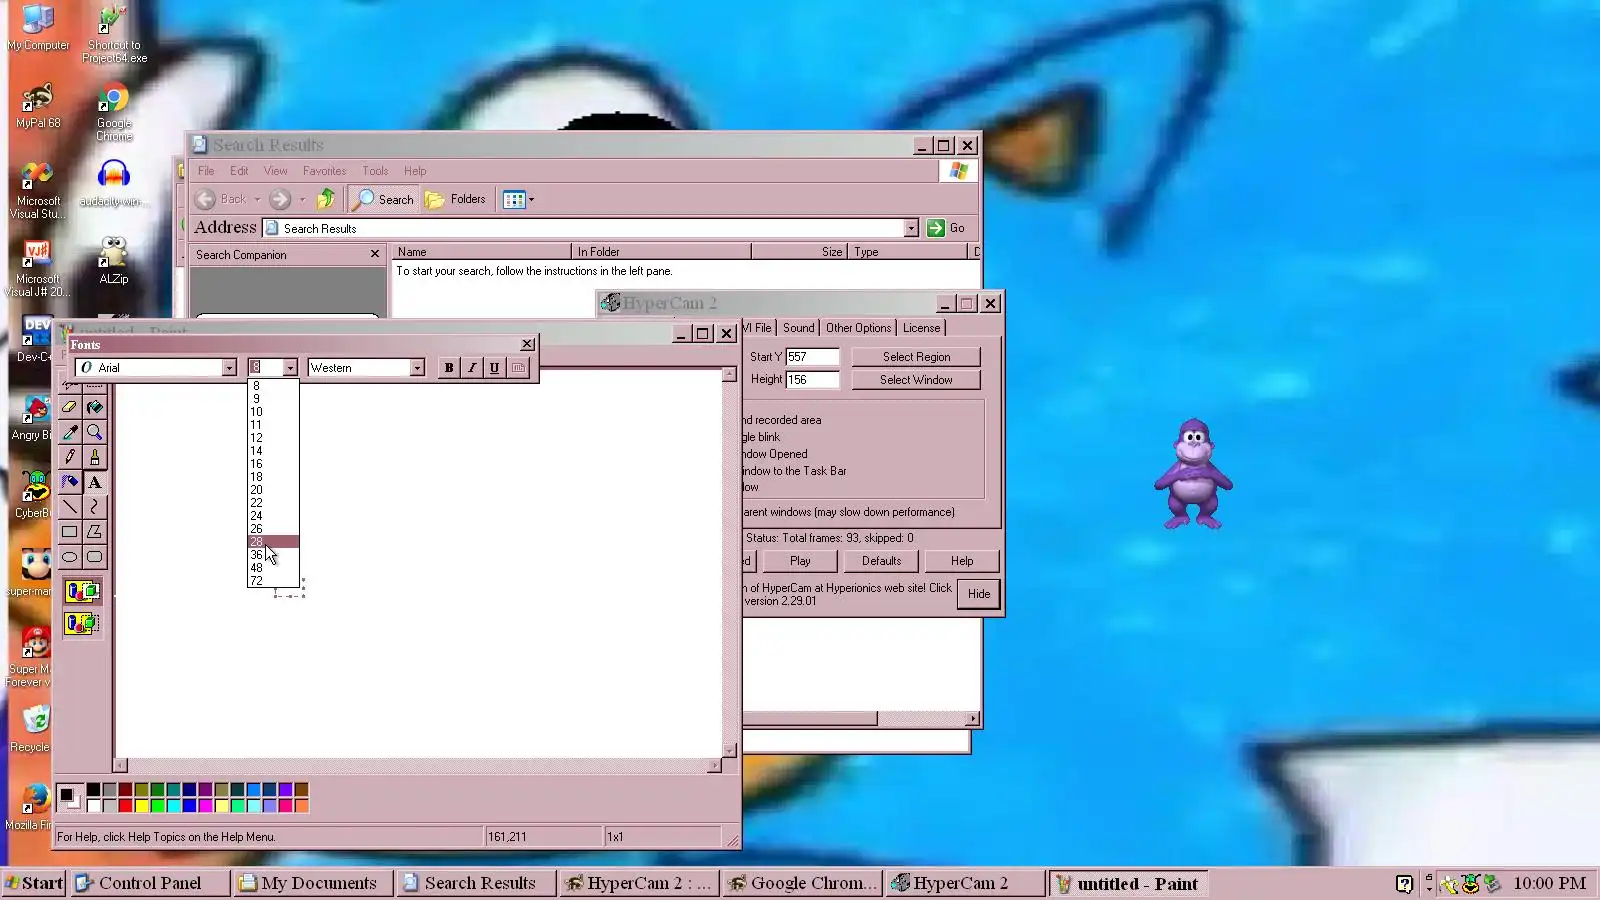
Task: Open the Tools menu in Search Results
Action: 375,171
